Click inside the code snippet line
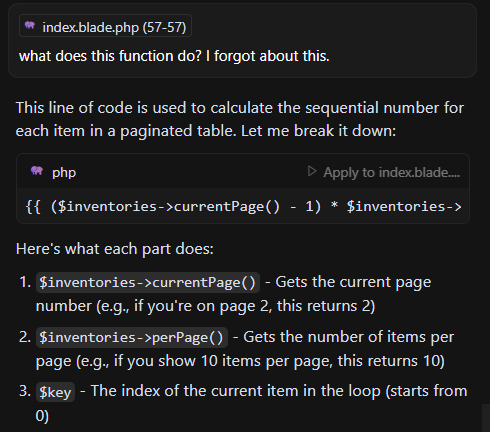 click(243, 206)
